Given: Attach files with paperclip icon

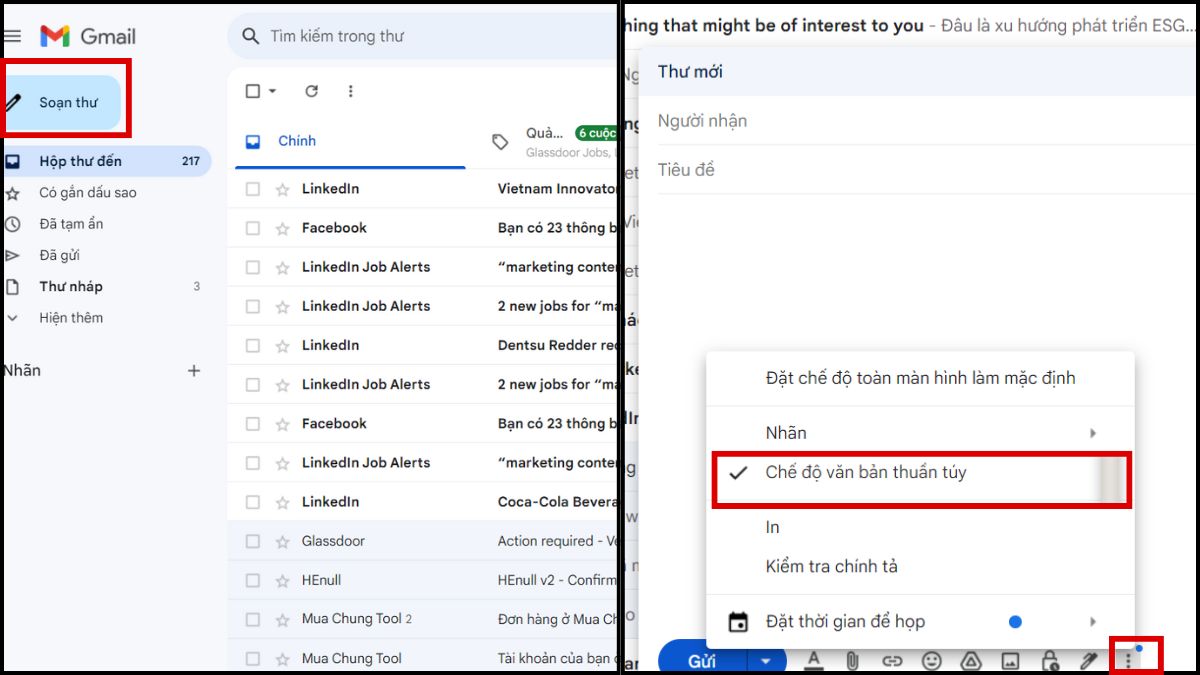Looking at the screenshot, I should coord(853,660).
